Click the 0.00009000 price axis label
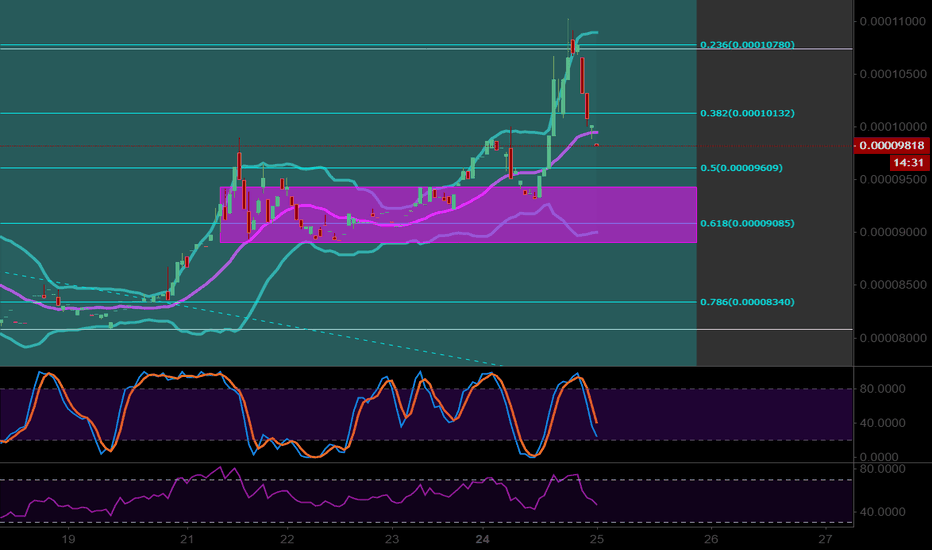Viewport: 932px width, 550px height. click(x=892, y=232)
